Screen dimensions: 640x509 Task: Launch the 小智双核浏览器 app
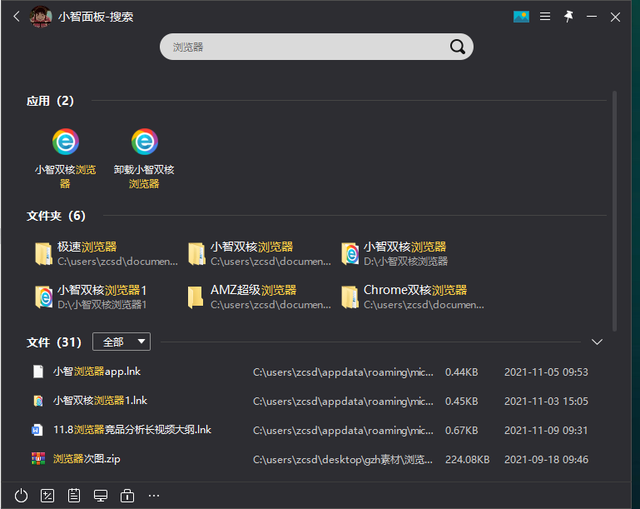[x=65, y=142]
